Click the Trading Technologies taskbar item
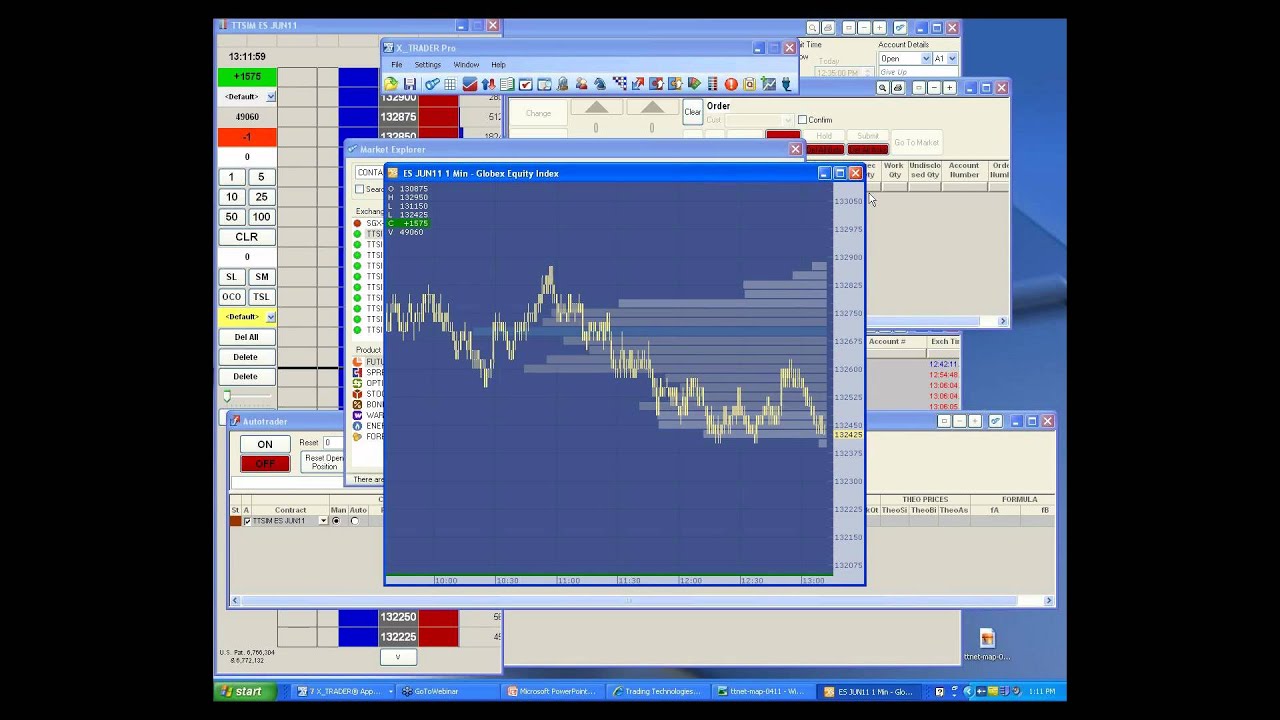1280x720 pixels. 657,691
